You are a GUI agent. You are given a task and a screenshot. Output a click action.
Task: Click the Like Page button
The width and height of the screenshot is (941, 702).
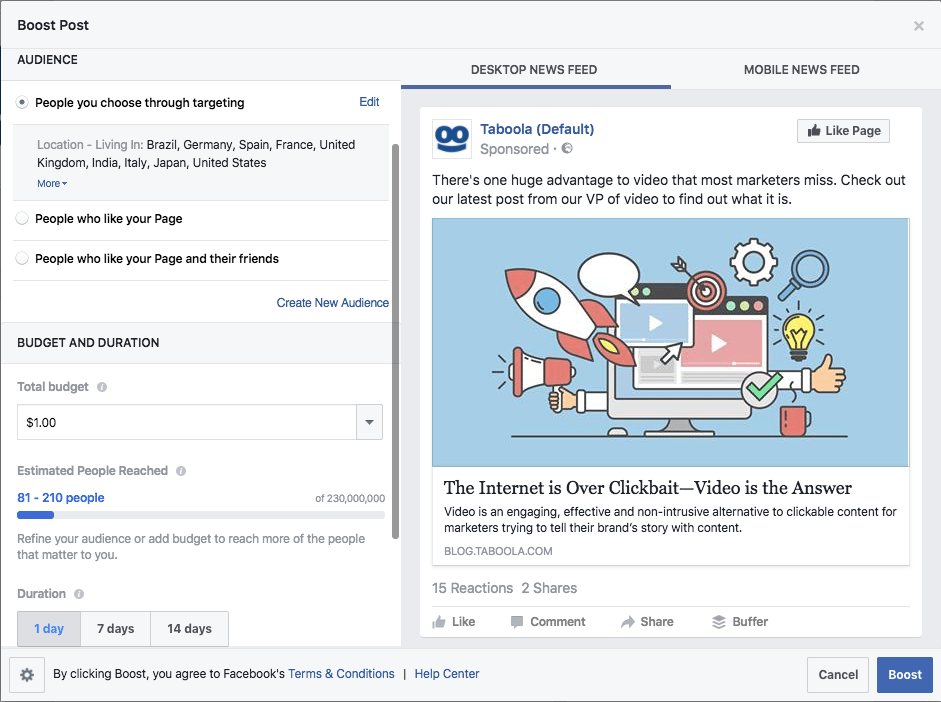843,131
